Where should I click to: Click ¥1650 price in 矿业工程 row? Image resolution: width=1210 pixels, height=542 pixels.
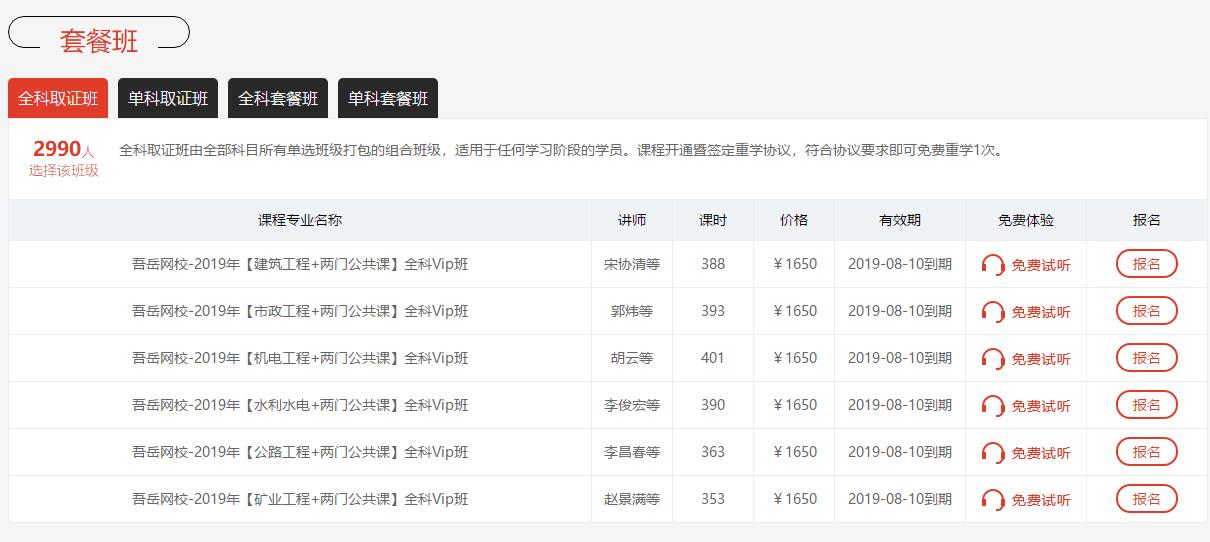click(795, 499)
